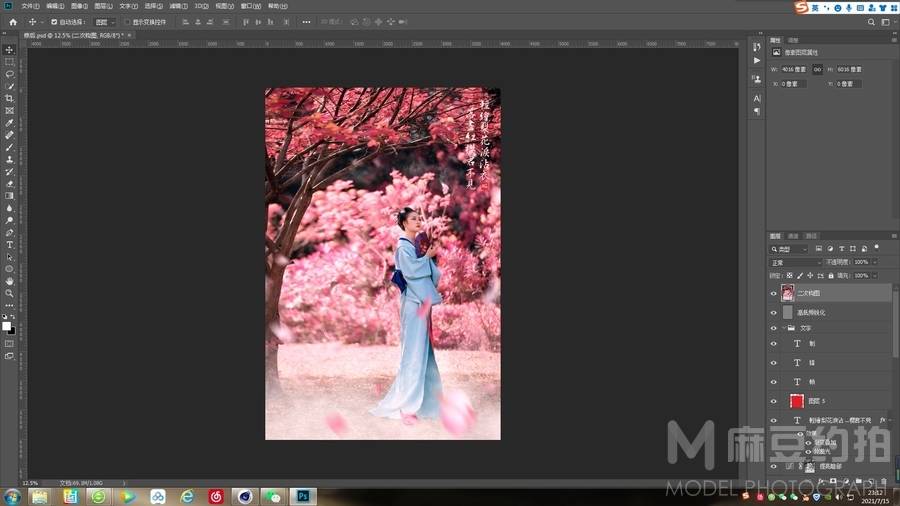Click the lock transparent pixels icon
This screenshot has height=506, width=900.
(789, 276)
